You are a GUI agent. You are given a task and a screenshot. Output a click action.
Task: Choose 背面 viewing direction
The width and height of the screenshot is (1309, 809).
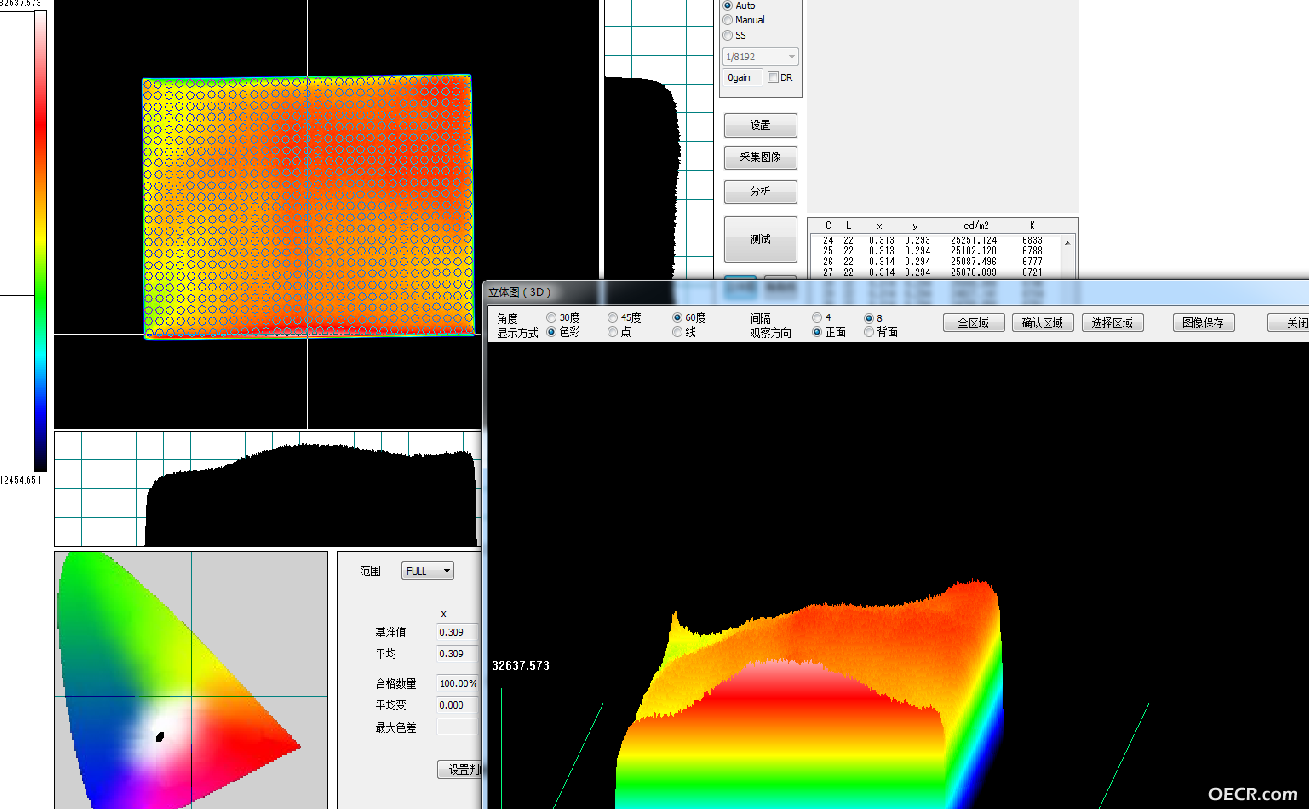click(869, 332)
